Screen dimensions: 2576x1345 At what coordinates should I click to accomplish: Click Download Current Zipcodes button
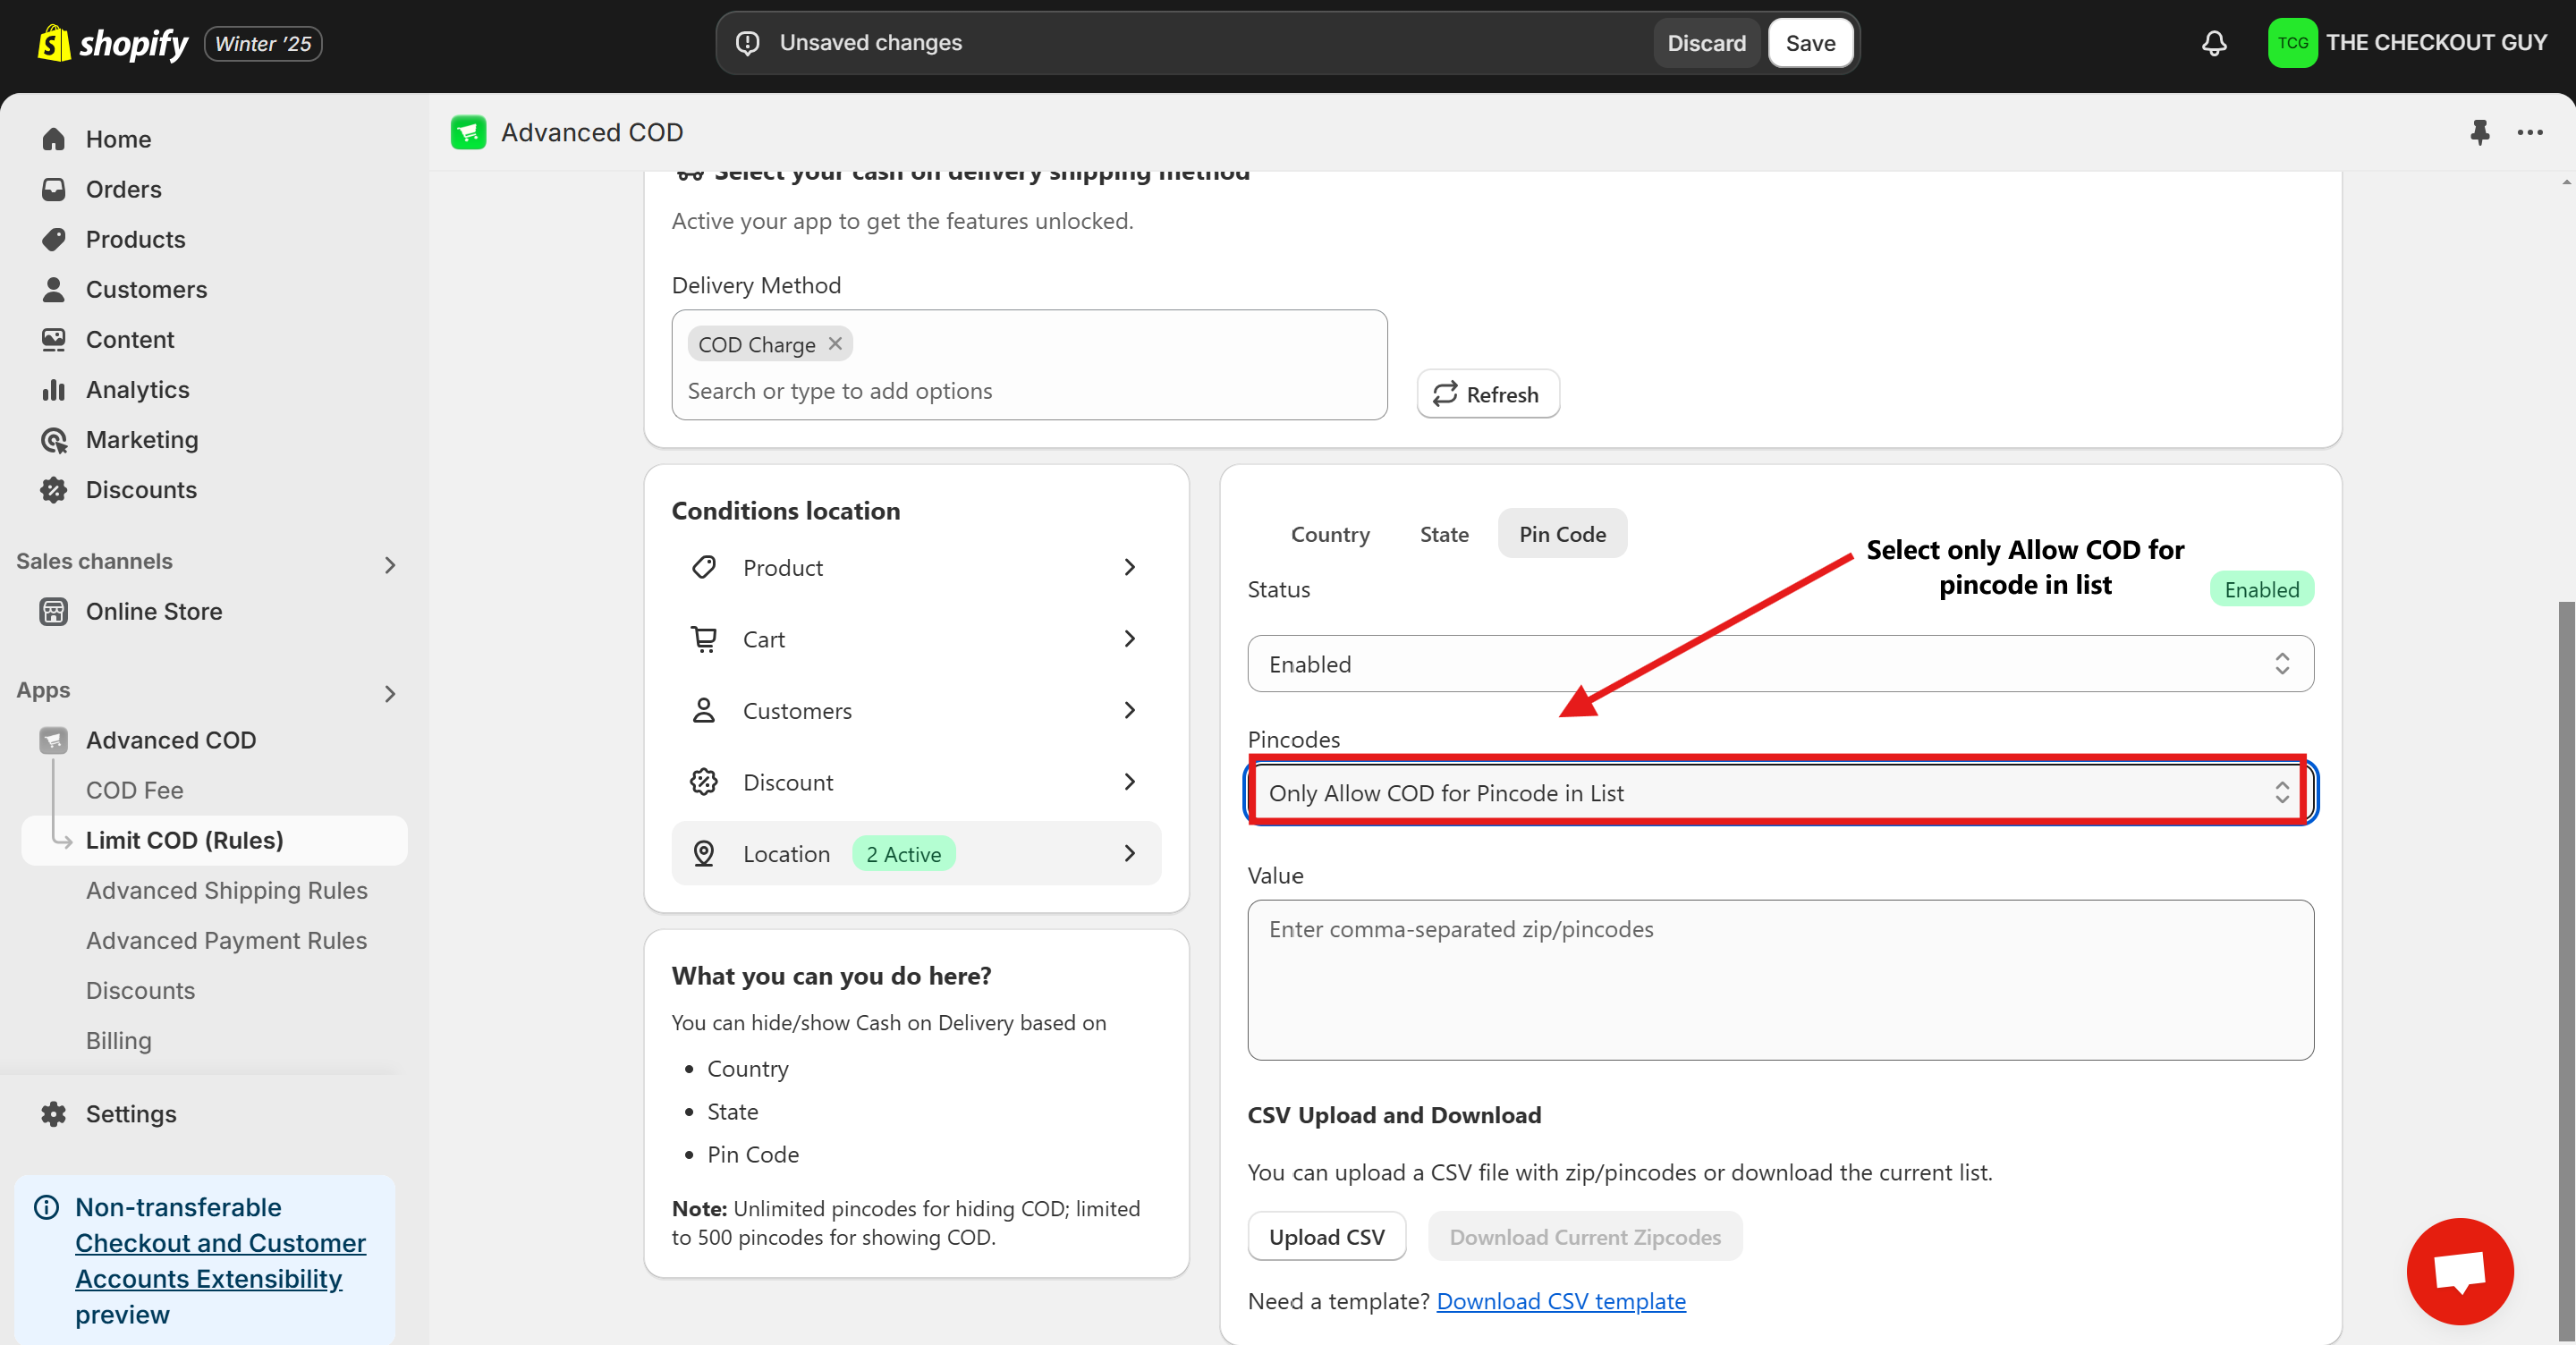pyautogui.click(x=1585, y=1237)
